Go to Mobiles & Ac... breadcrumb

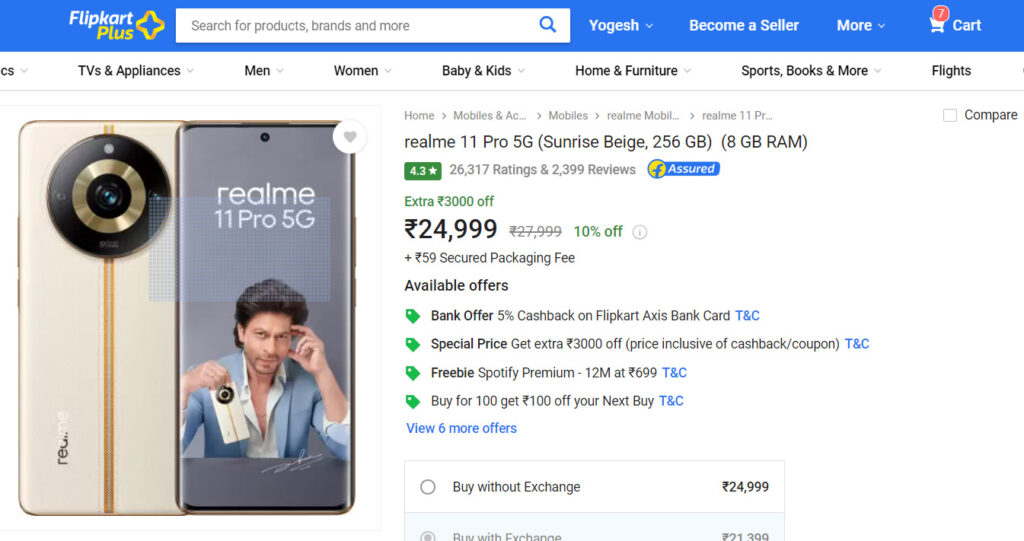point(490,116)
